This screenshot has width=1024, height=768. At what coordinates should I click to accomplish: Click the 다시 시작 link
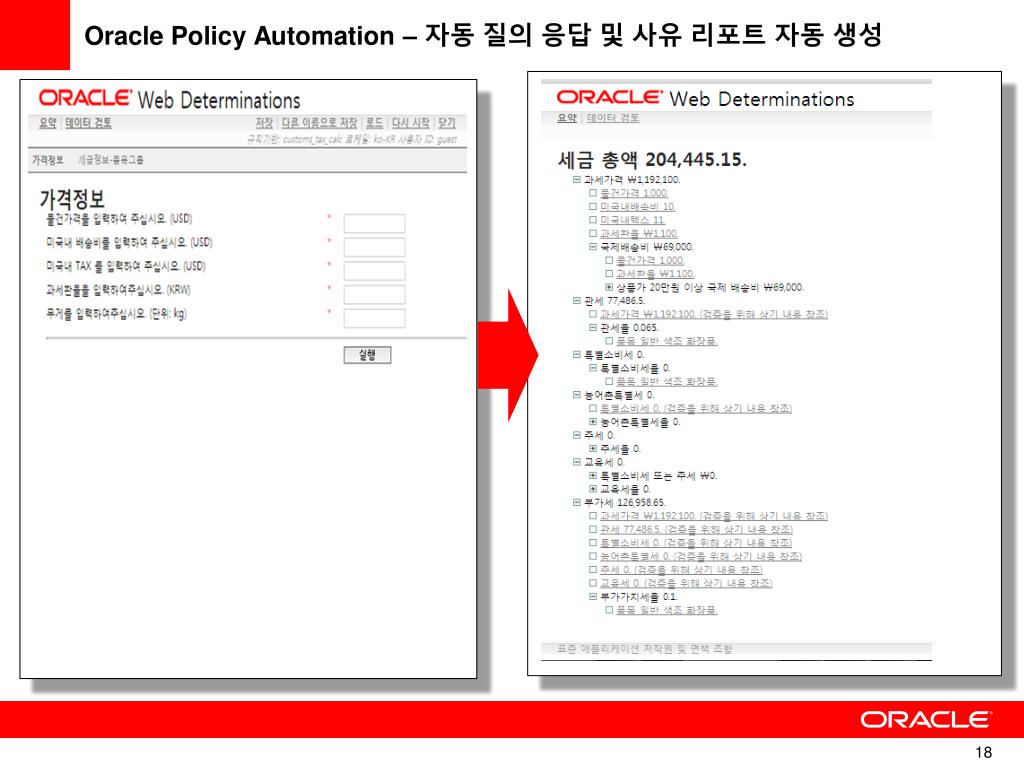411,123
